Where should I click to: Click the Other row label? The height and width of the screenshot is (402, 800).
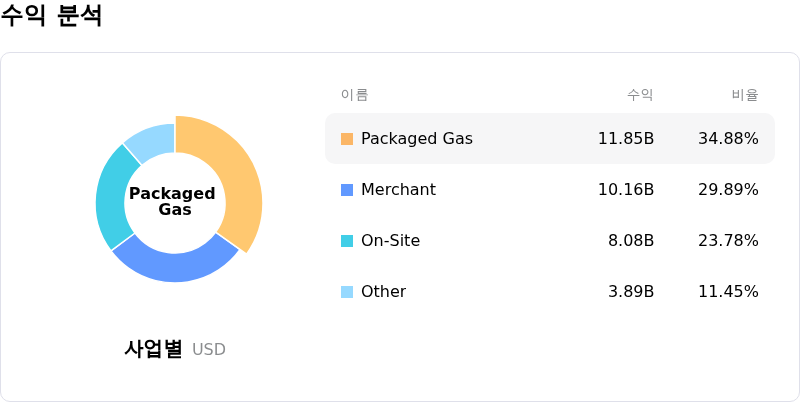384,292
